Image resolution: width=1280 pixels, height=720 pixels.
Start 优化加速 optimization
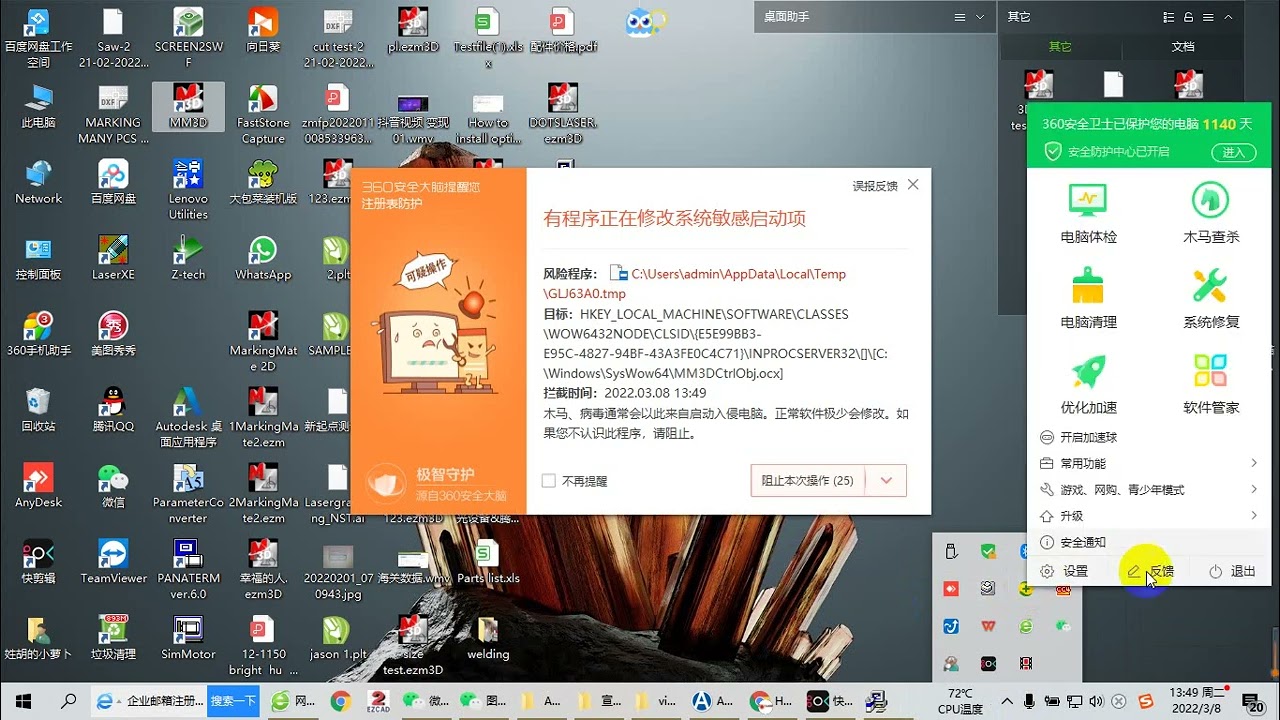point(1088,383)
